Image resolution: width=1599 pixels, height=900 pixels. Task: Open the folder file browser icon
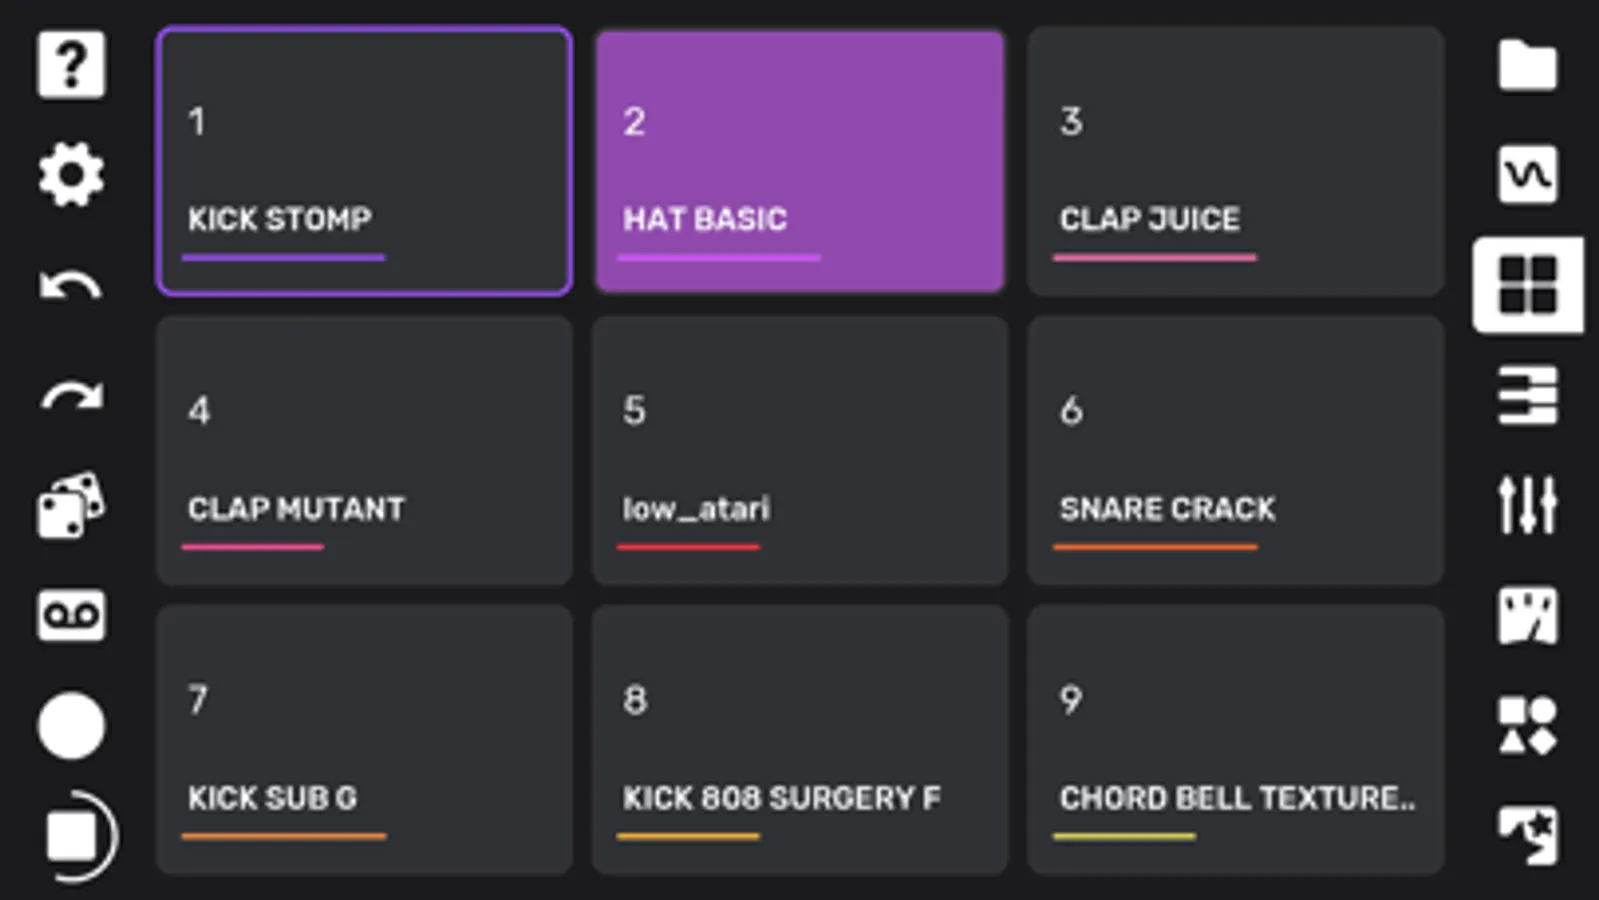coord(1527,66)
